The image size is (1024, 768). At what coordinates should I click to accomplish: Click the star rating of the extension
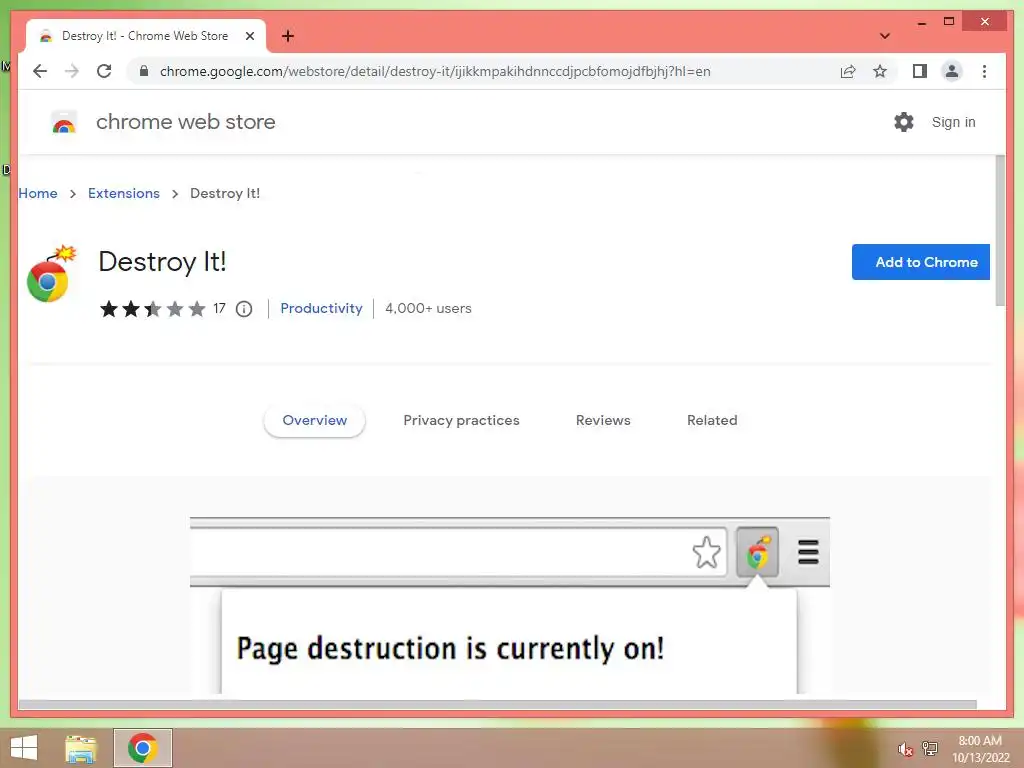pos(153,309)
